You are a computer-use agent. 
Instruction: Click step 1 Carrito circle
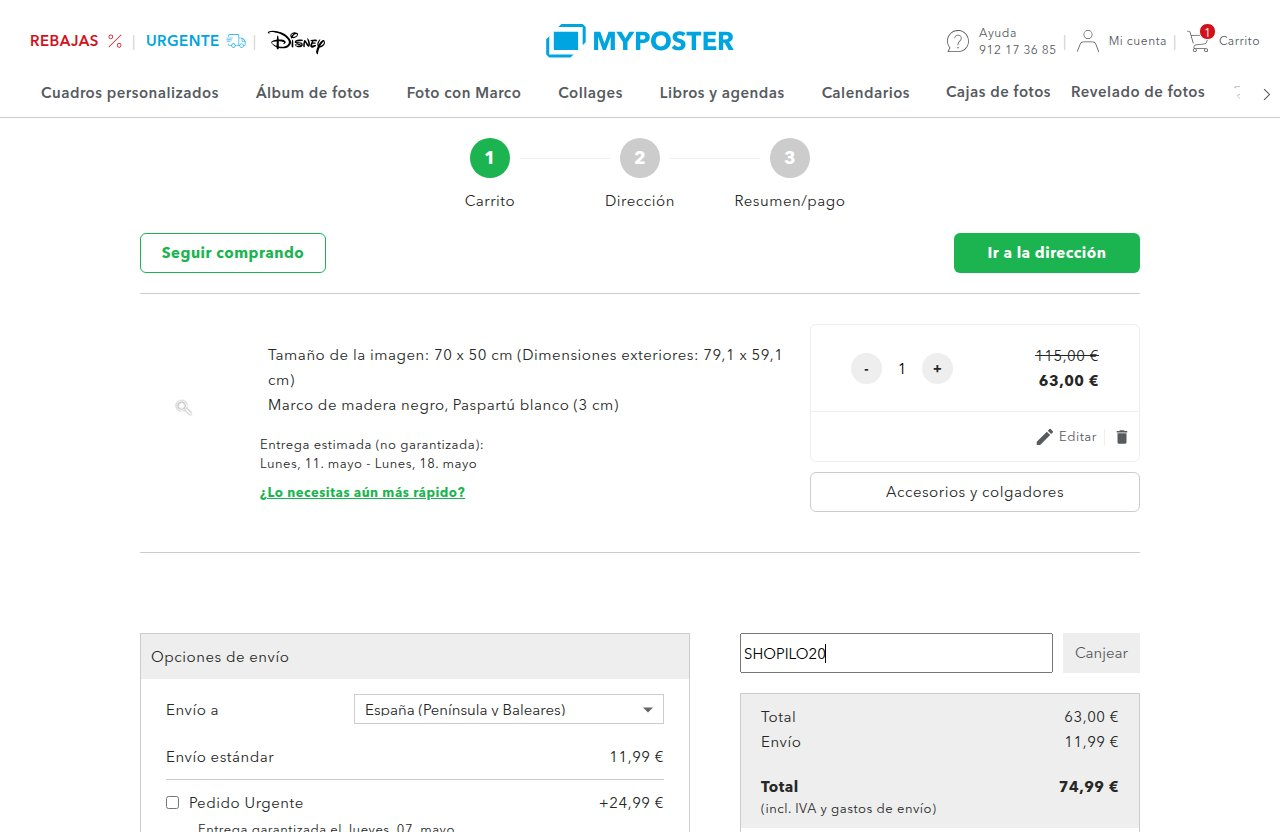pos(490,158)
